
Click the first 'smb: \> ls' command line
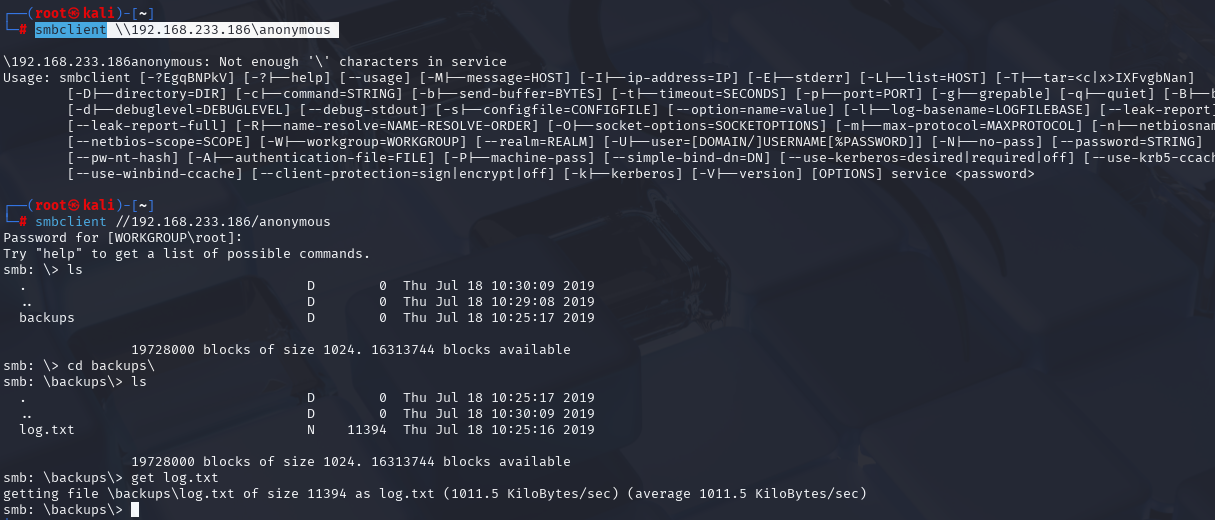(x=43, y=270)
